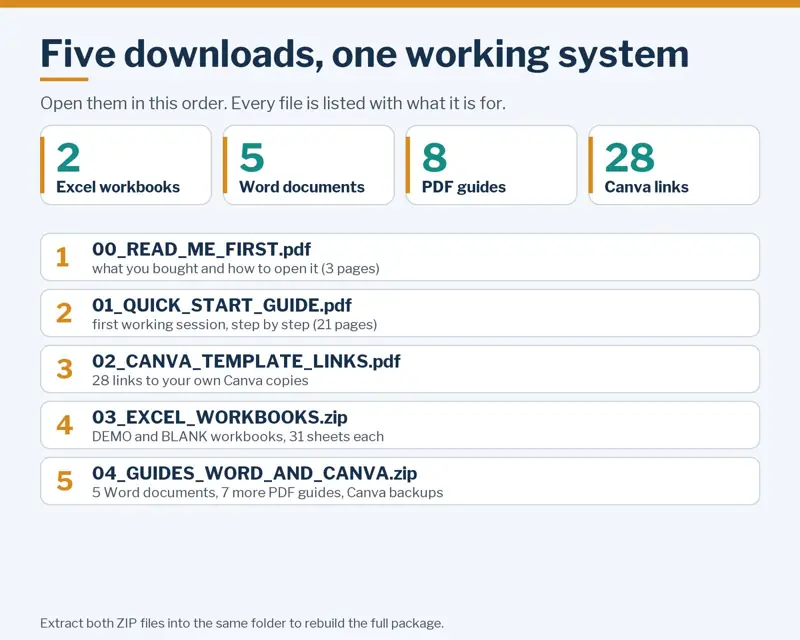Click the file name 01_QUICK_START_GUIDE.pdf
The image size is (800, 640).
click(x=222, y=305)
